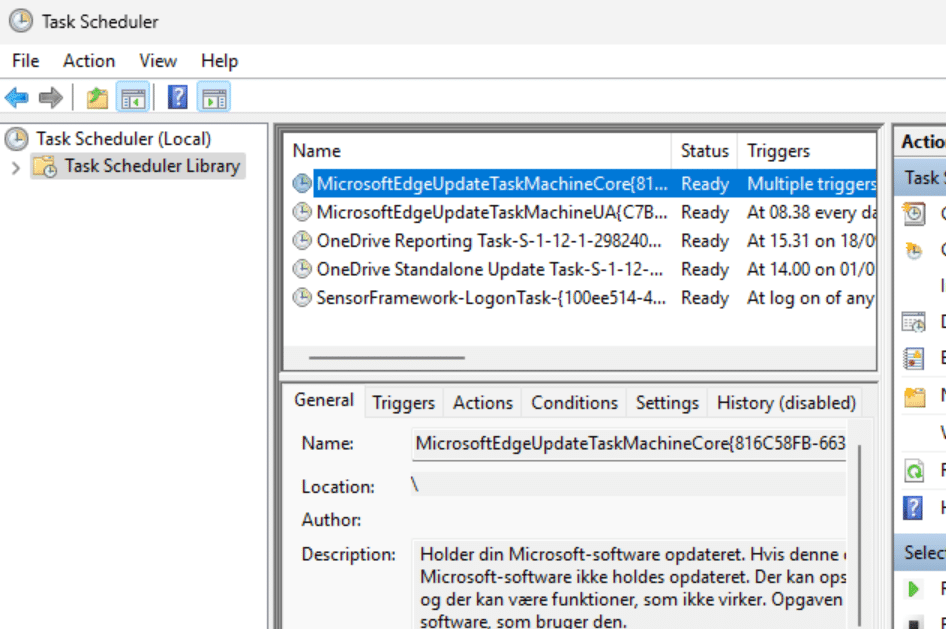Click the clock icon of MicrosoftEdgeUpdateTaskMachineUA row
Image resolution: width=946 pixels, height=629 pixels.
pos(302,212)
